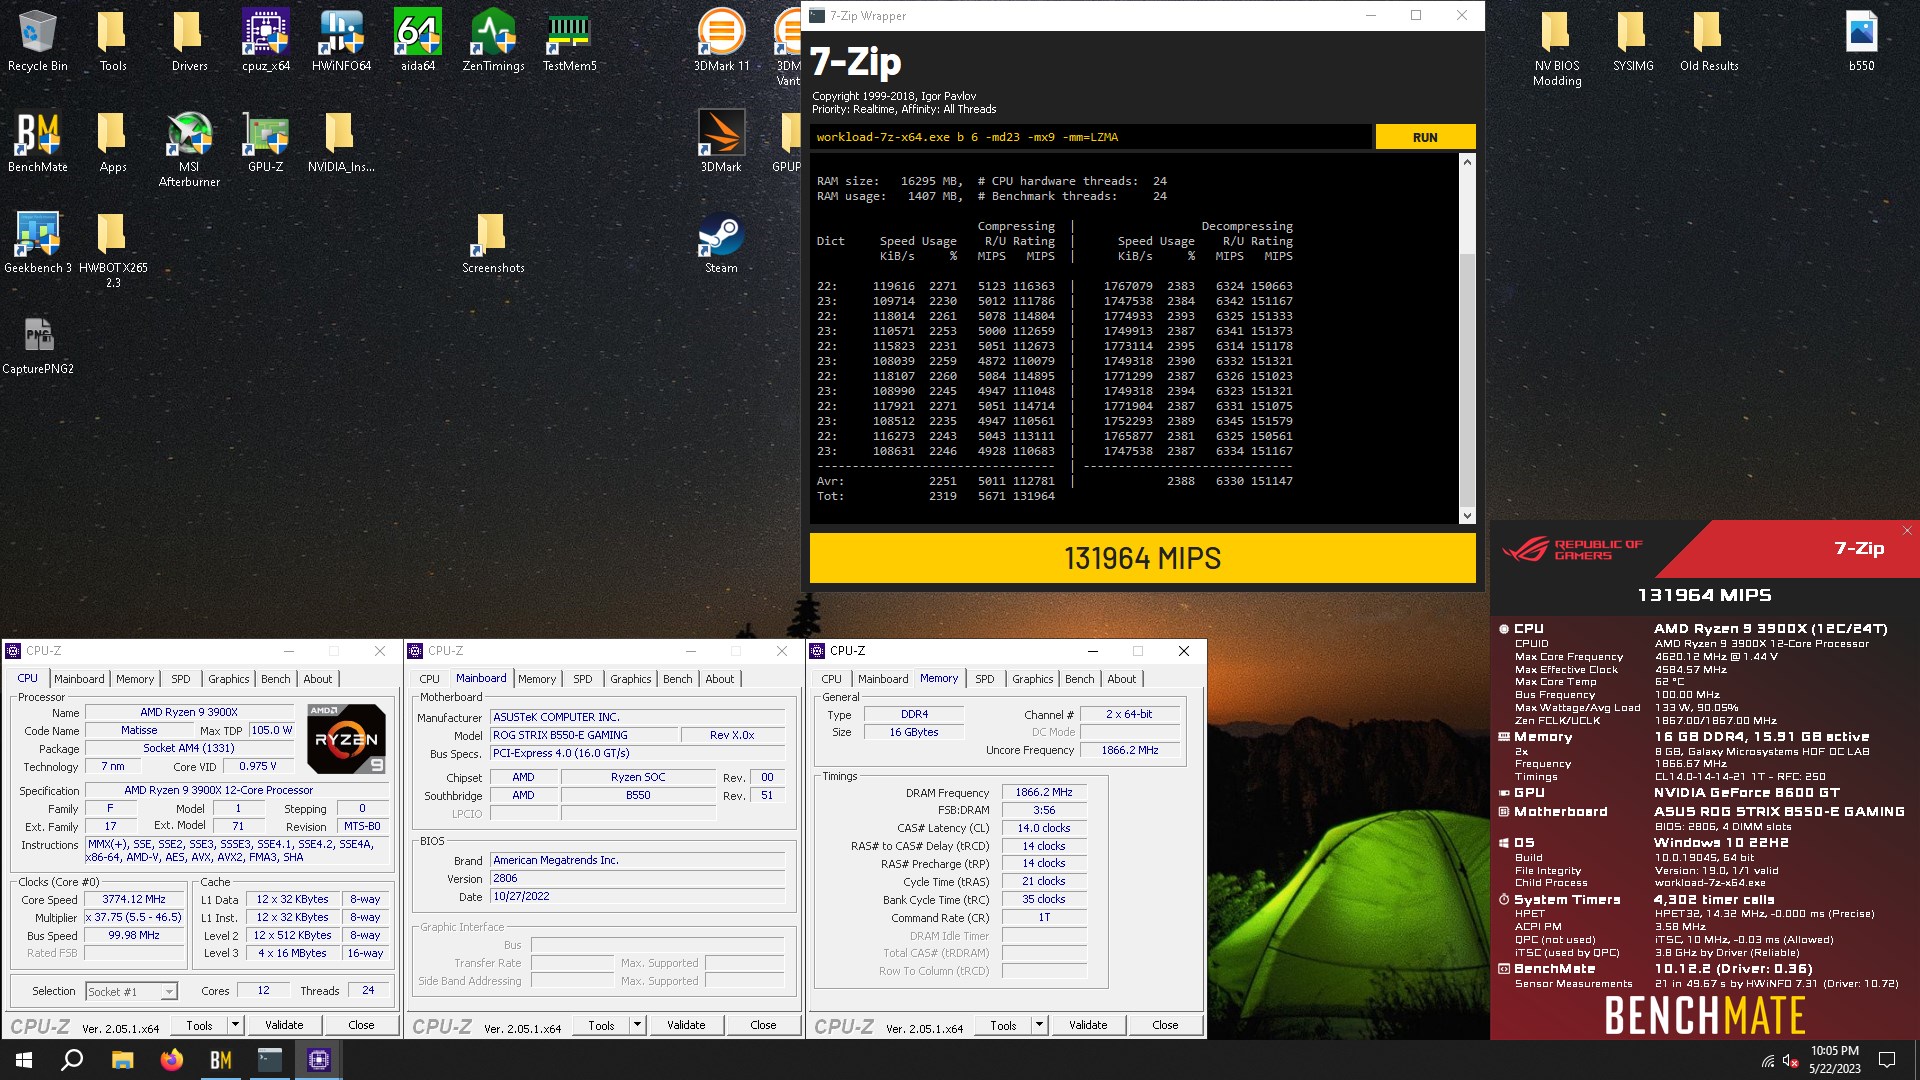Image resolution: width=1920 pixels, height=1080 pixels.
Task: Launch GPU-Z desktop shortcut
Action: pos(266,142)
